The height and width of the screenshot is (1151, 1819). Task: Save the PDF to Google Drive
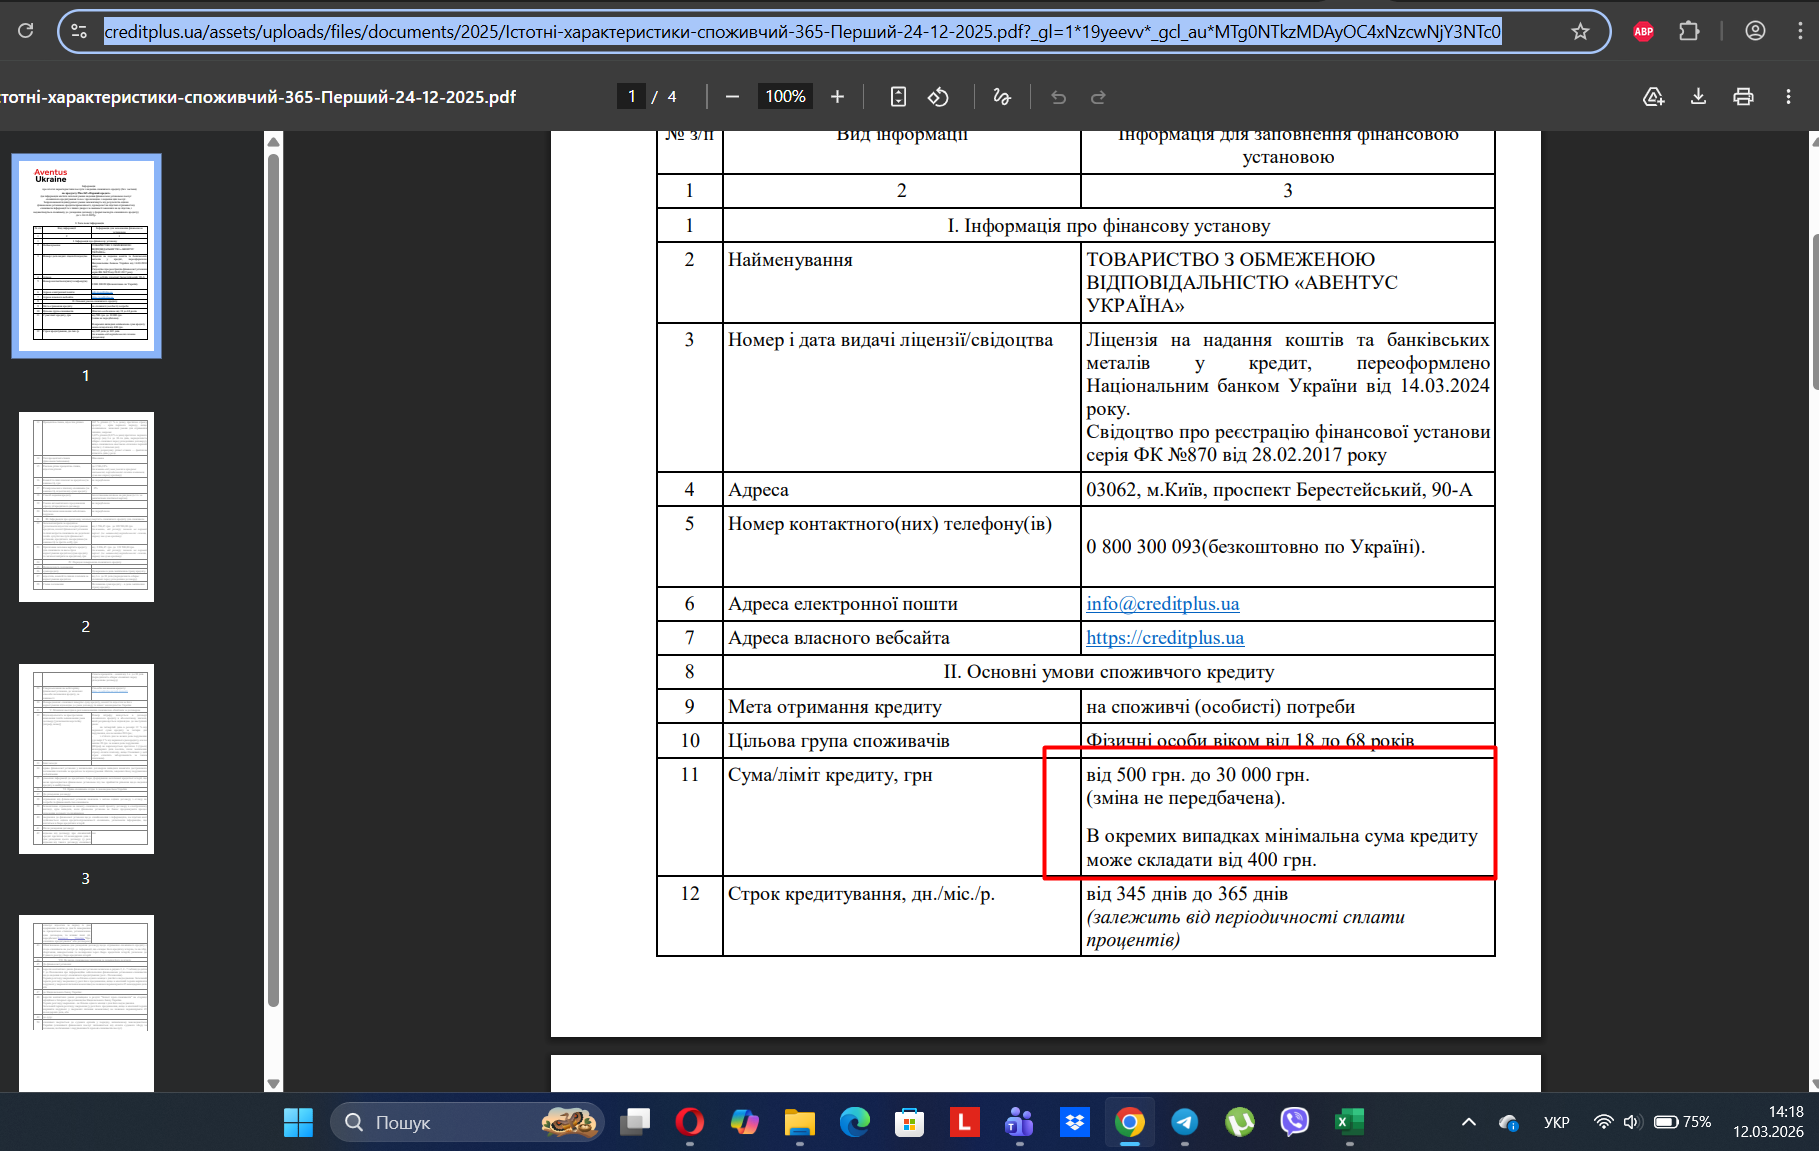pyautogui.click(x=1654, y=97)
